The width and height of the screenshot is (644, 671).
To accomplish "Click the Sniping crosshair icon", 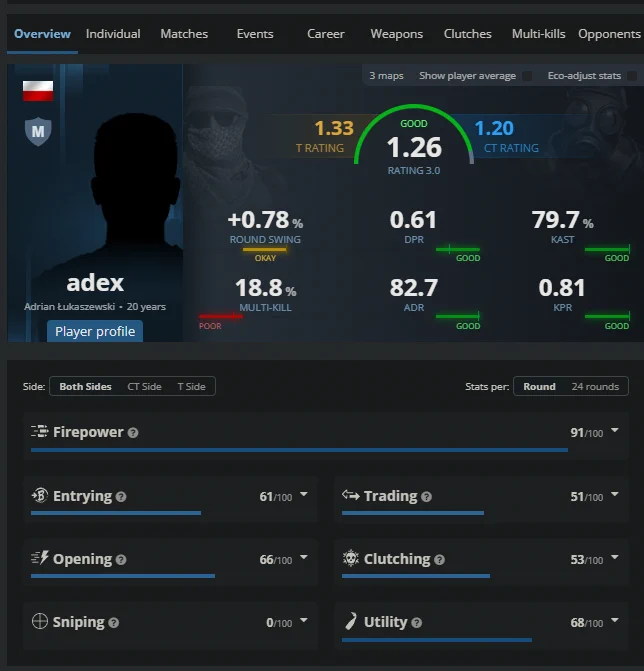I will pyautogui.click(x=40, y=621).
